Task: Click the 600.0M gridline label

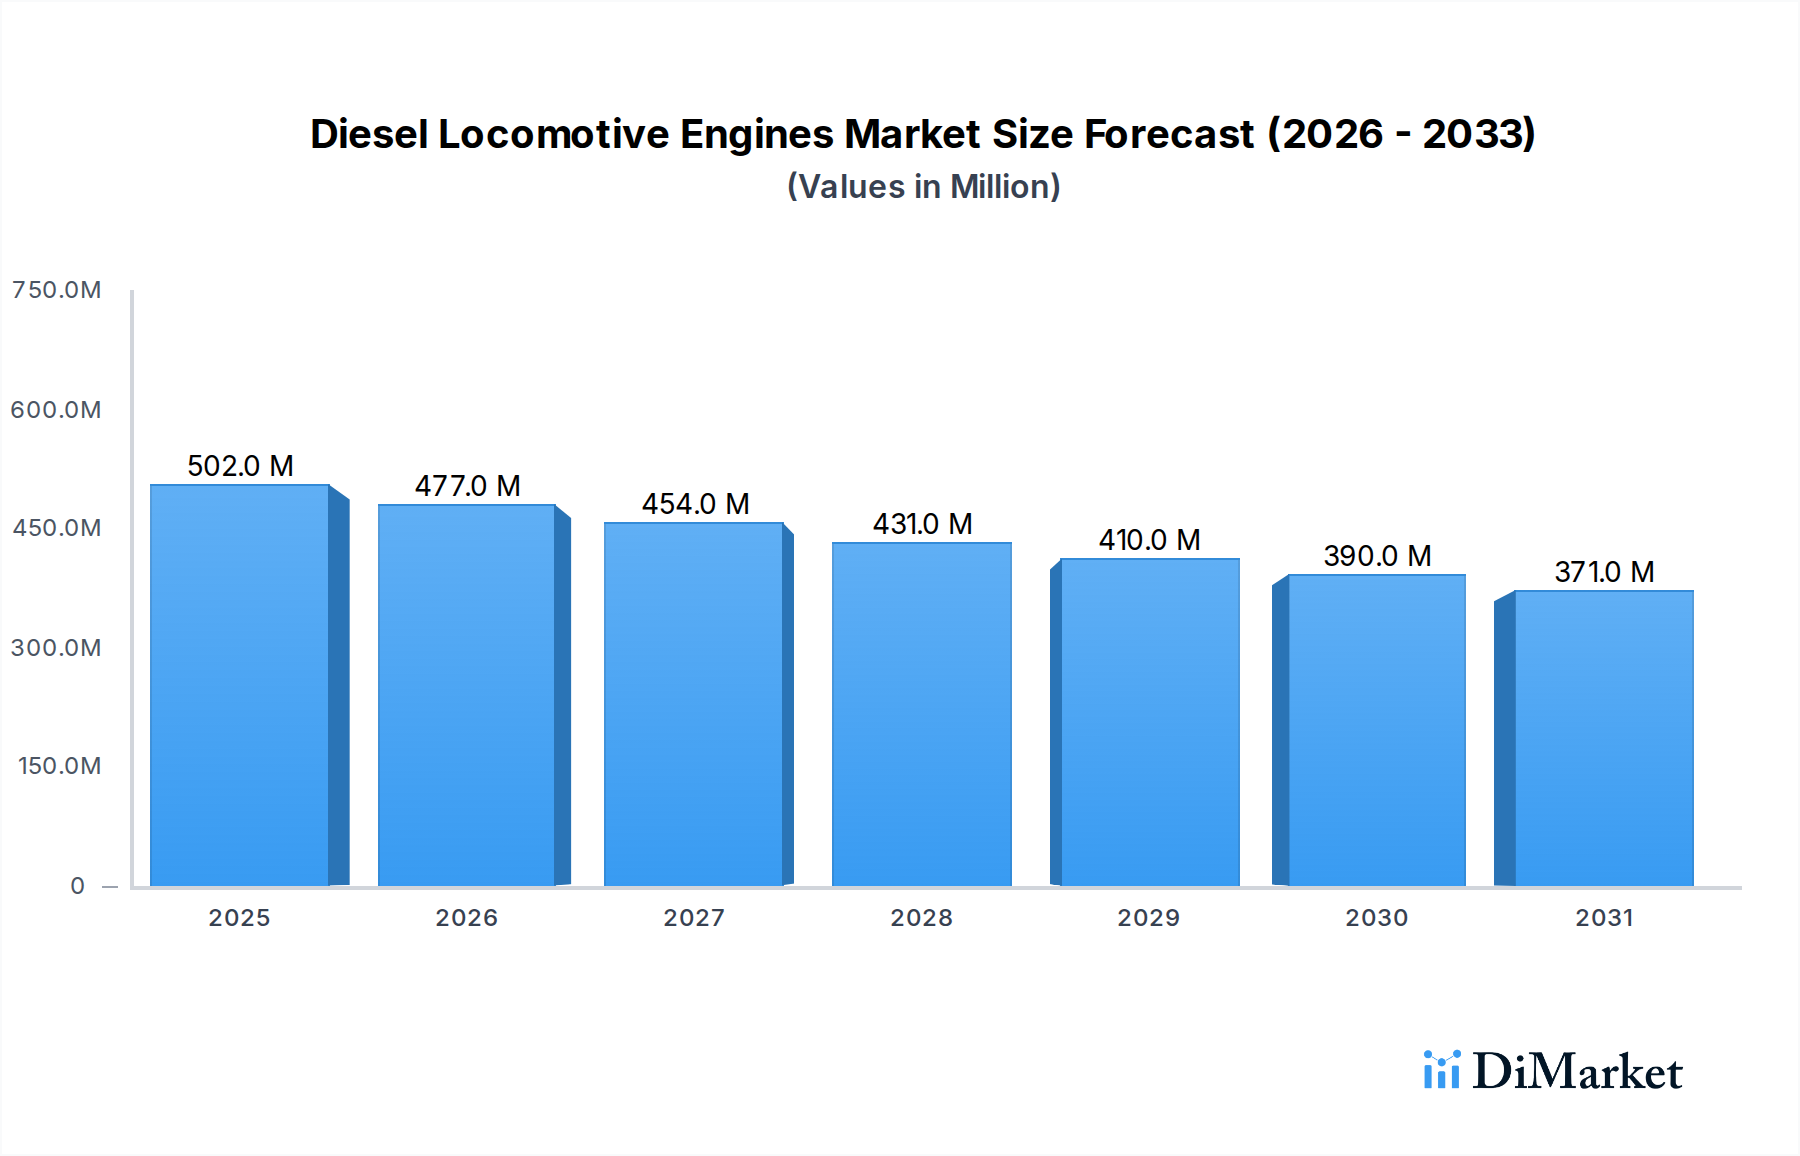Action: 56,409
